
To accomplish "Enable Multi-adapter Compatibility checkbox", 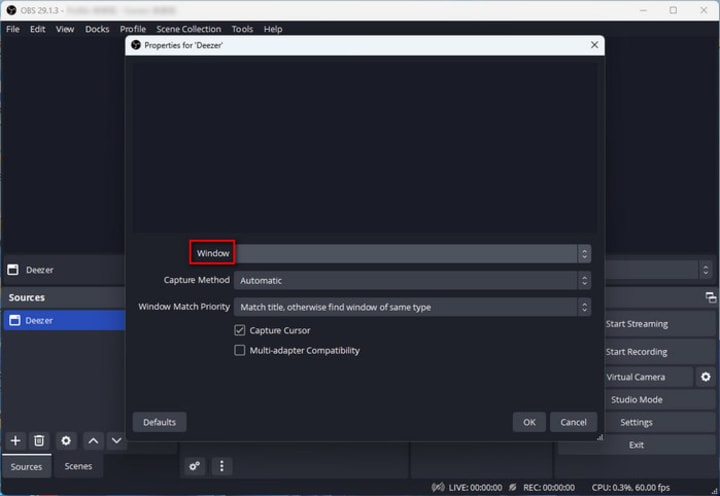I will coord(240,350).
